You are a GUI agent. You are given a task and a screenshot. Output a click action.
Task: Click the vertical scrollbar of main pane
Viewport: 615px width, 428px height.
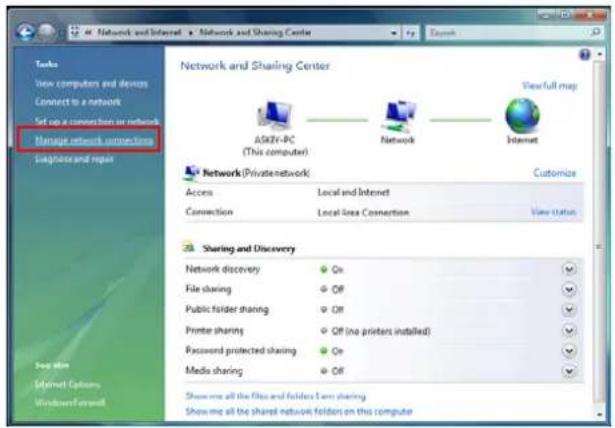[x=599, y=231]
